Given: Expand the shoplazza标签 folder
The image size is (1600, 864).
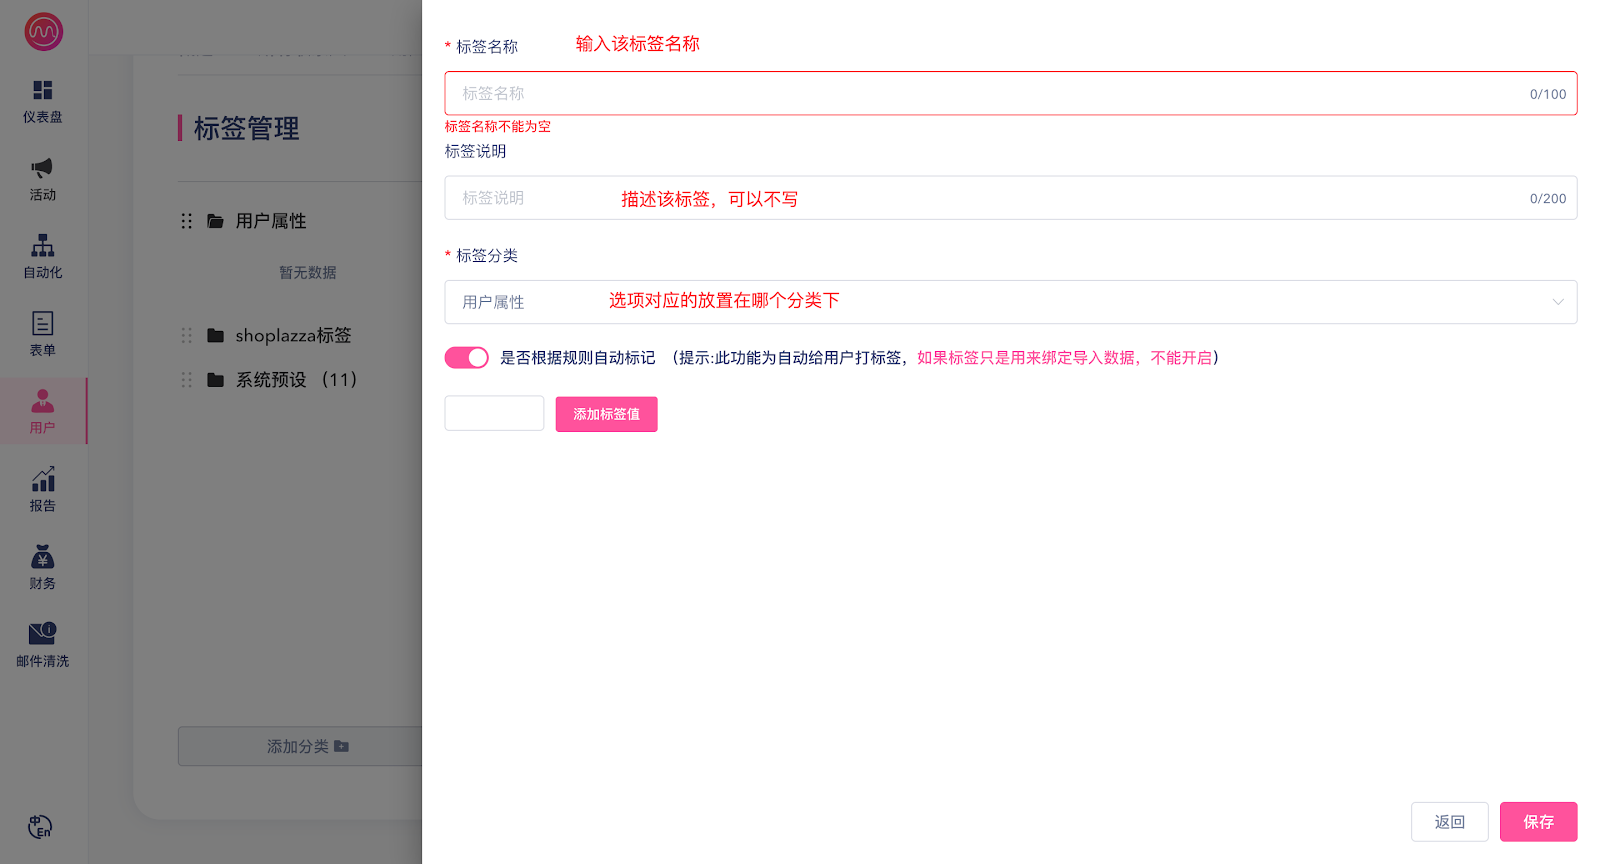Looking at the screenshot, I should click(x=292, y=336).
